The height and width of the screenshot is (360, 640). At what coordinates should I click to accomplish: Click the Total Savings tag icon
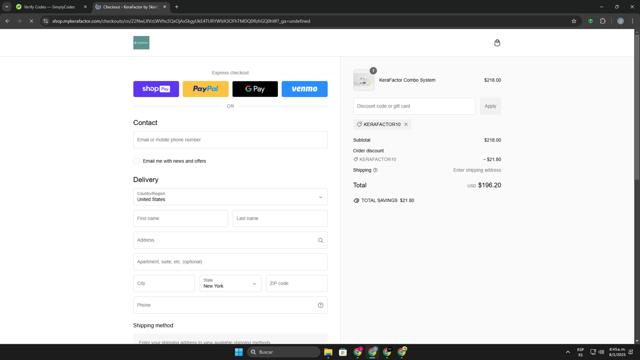pyautogui.click(x=356, y=200)
